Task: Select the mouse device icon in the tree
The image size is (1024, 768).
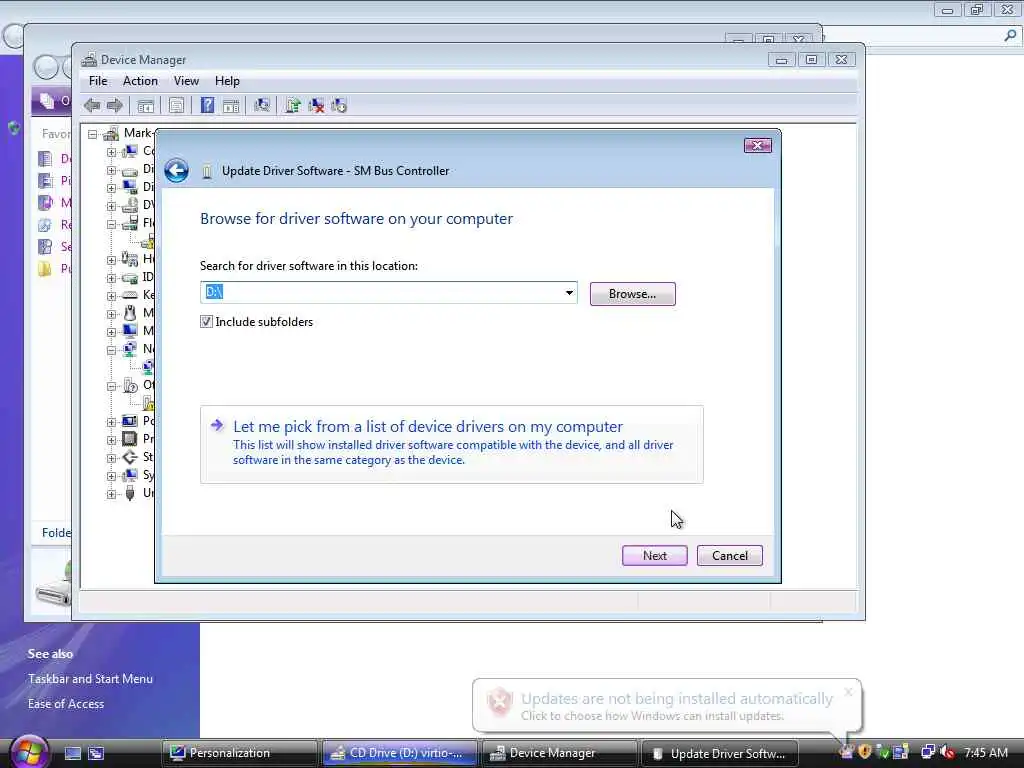Action: [x=130, y=313]
